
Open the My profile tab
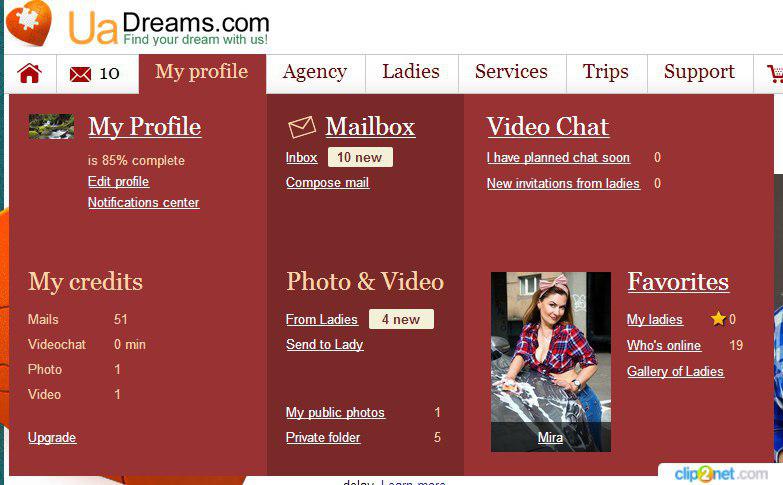(202, 72)
